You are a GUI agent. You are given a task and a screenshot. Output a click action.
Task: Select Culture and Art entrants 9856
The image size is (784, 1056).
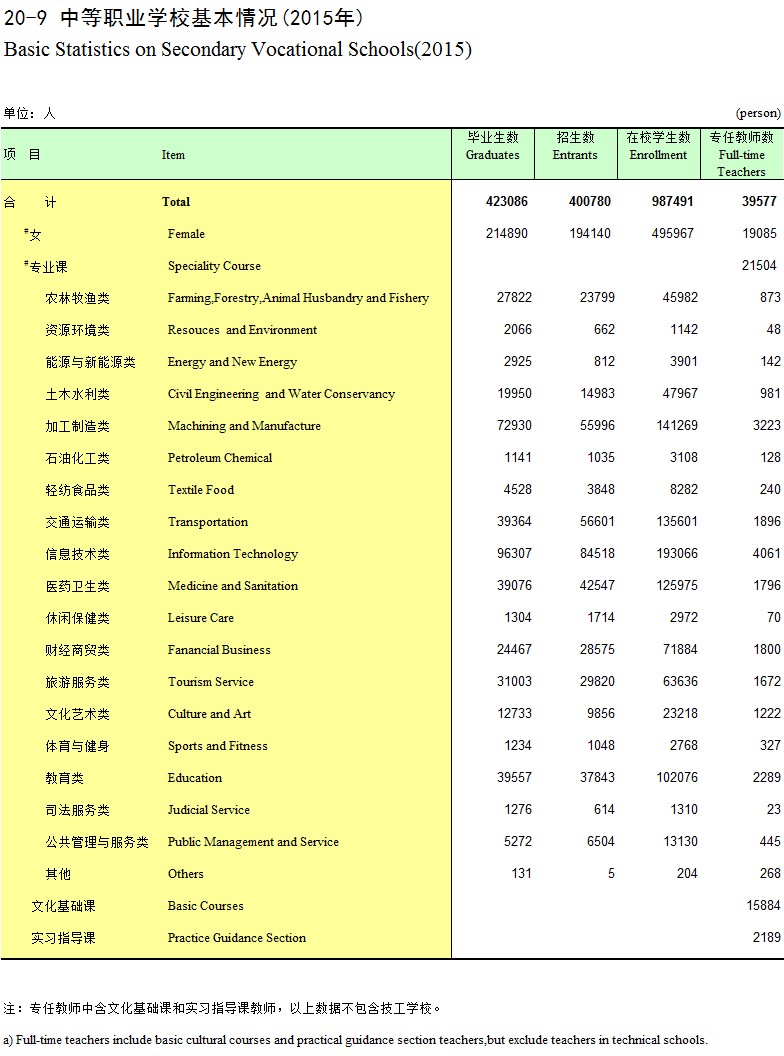pyautogui.click(x=601, y=713)
